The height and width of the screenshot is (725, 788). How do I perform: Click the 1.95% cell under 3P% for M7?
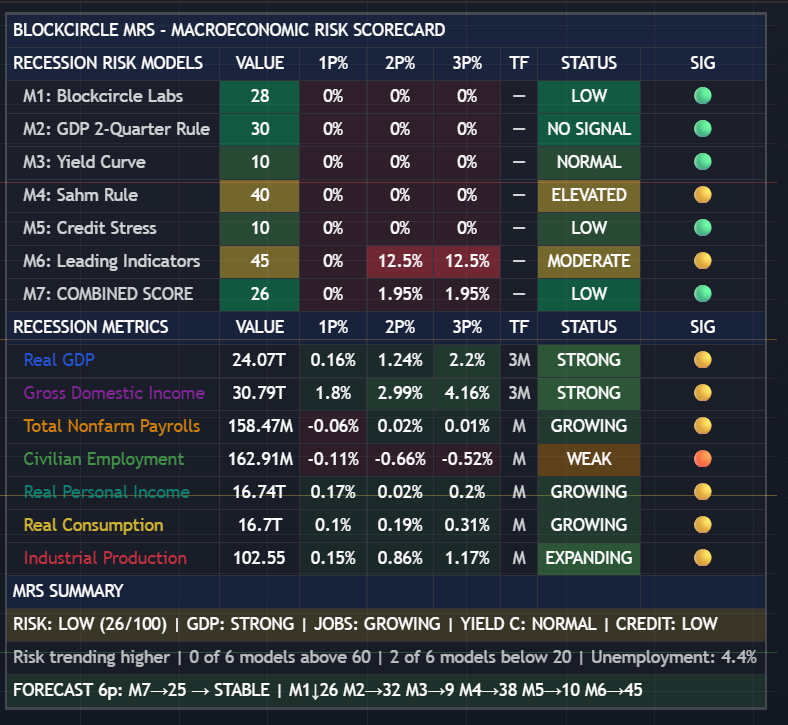pos(467,293)
